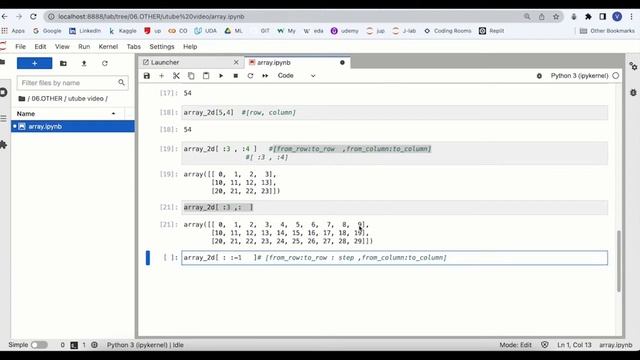Run the selected cell with the play icon
This screenshot has width=640, height=360.
tap(221, 76)
